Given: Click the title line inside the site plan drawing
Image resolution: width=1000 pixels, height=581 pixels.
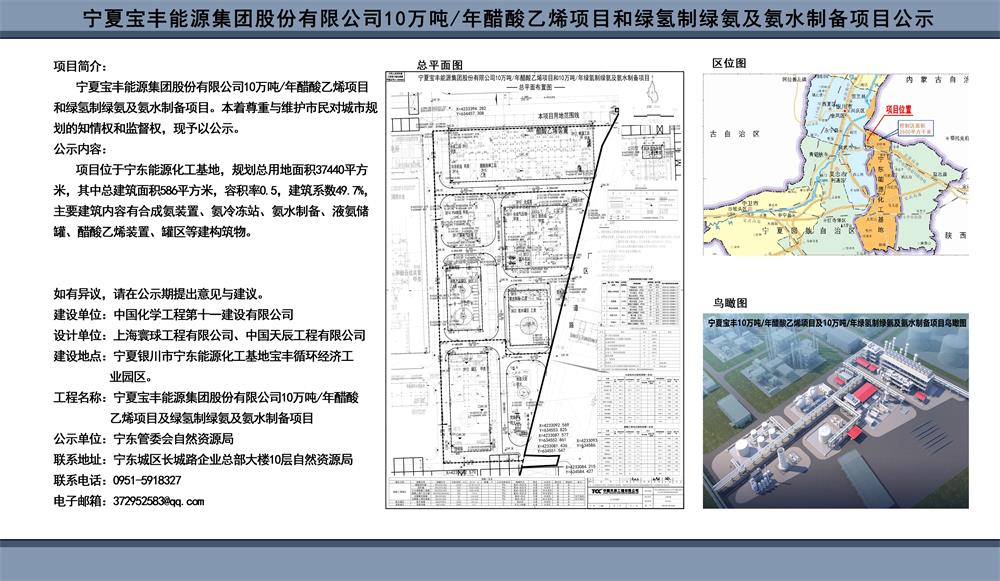Looking at the screenshot, I should click(x=534, y=78).
